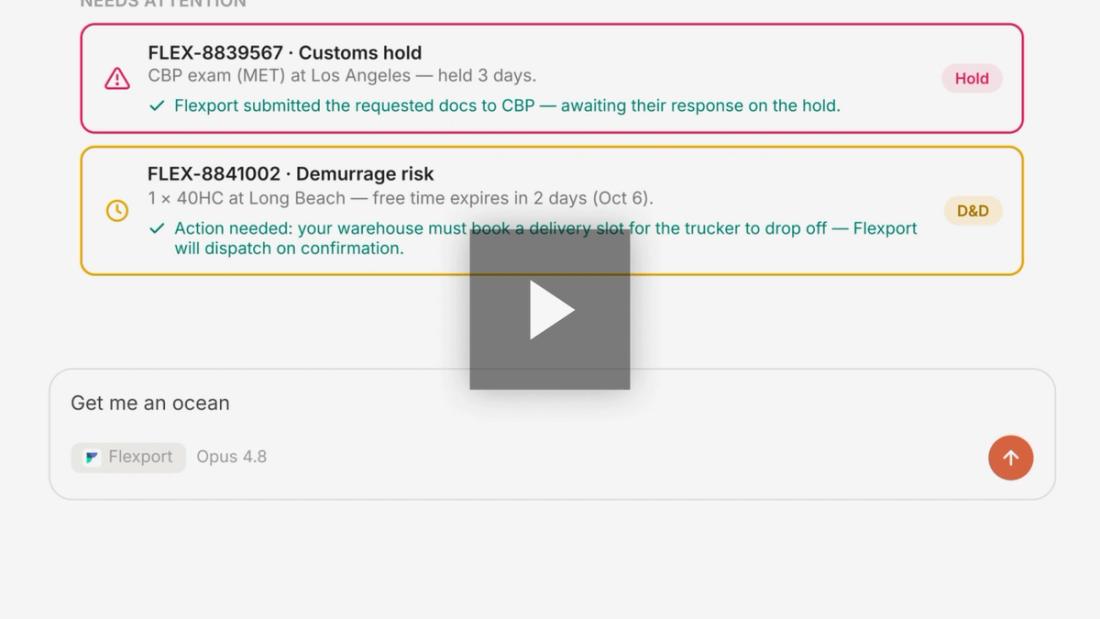Click the red warning triangle icon
Screen dimensions: 1100x619
[117, 79]
